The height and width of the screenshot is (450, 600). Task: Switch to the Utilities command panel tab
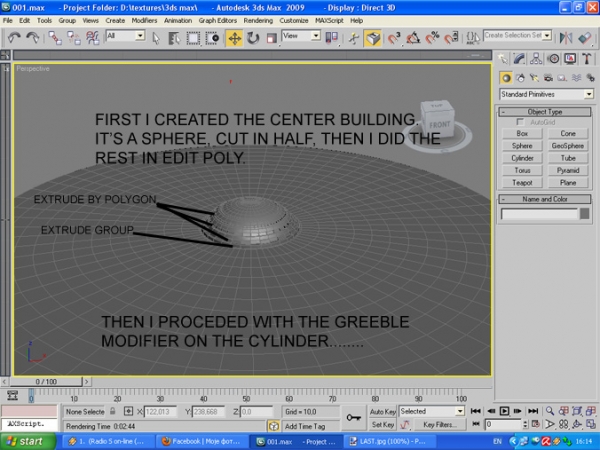pos(587,59)
